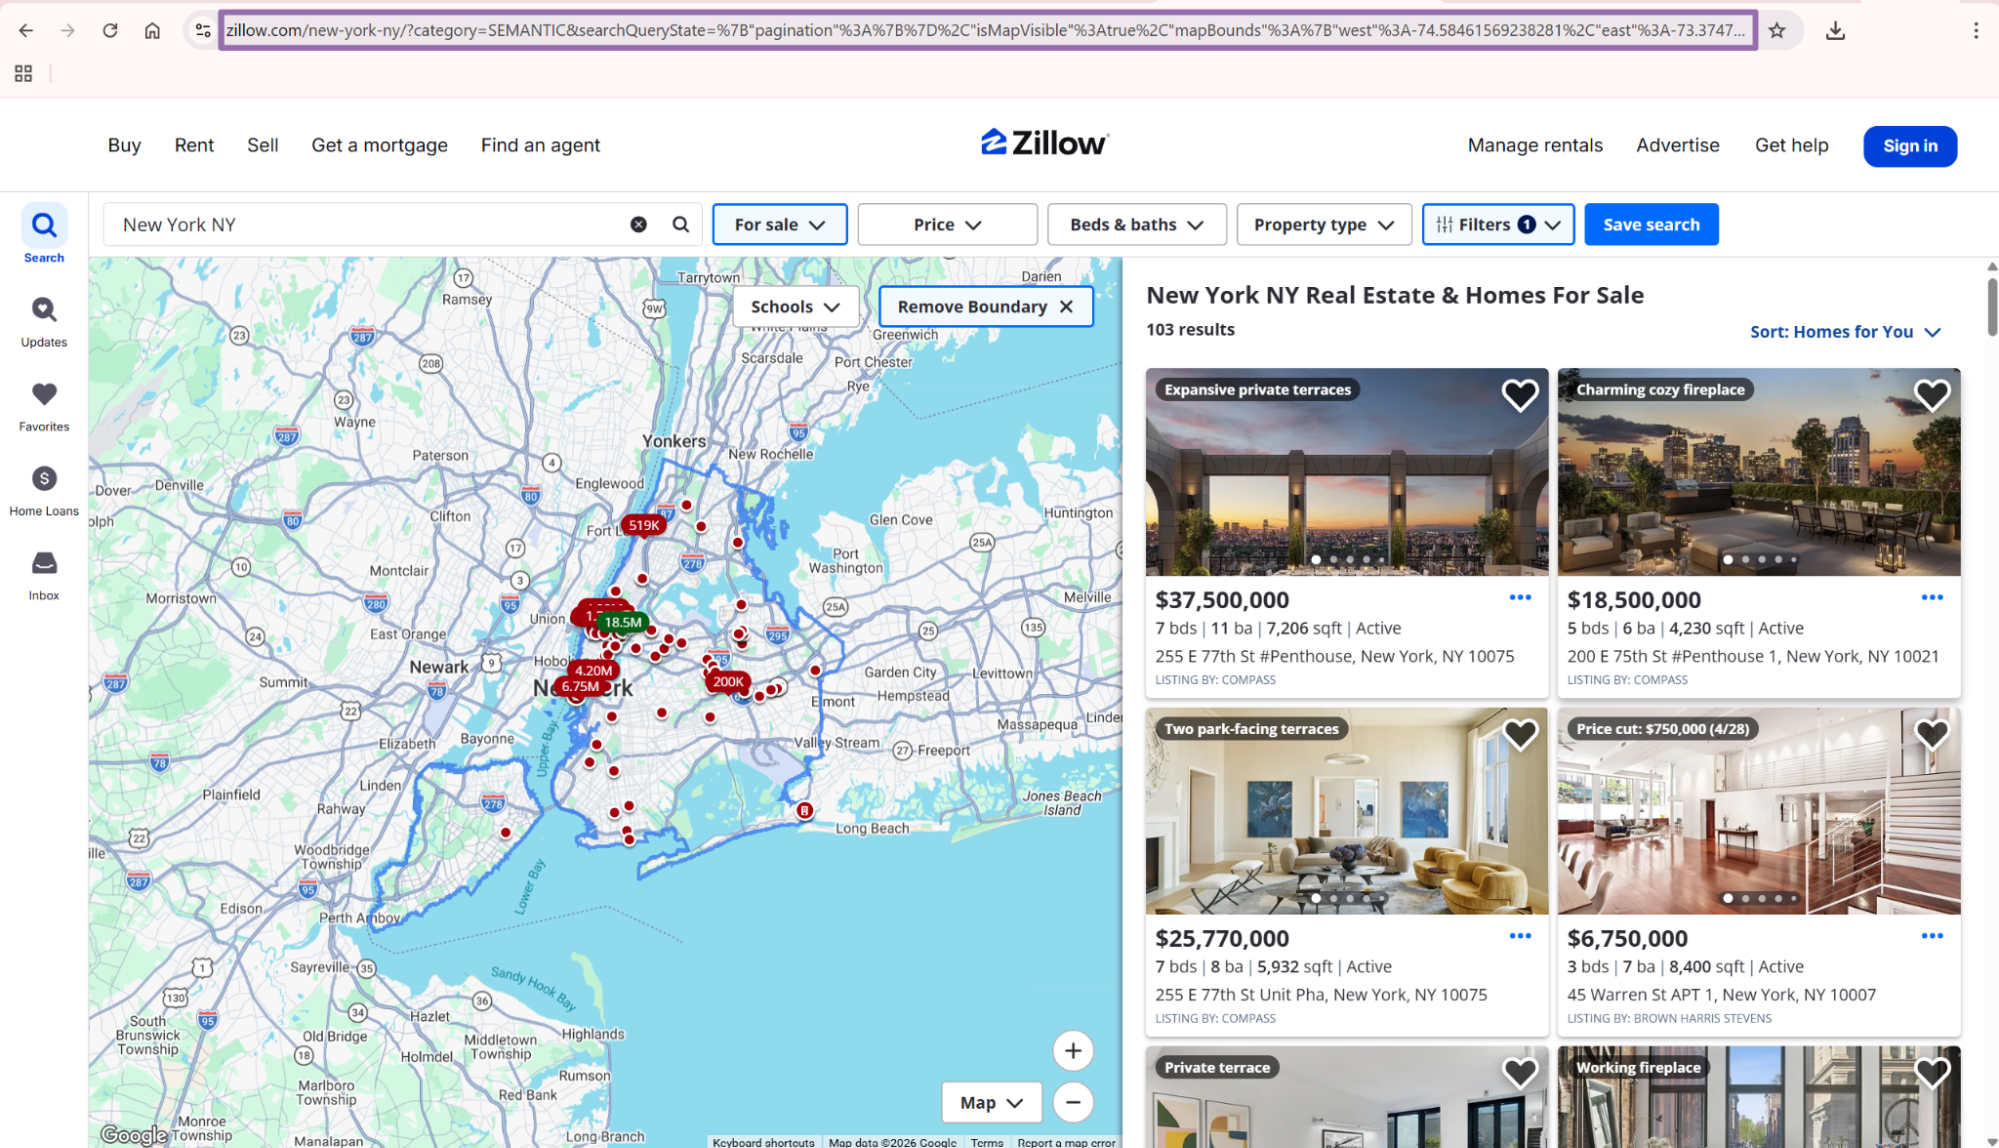Clear the New York NY search text
Screen dimensions: 1999x1148
pyautogui.click(x=638, y=225)
